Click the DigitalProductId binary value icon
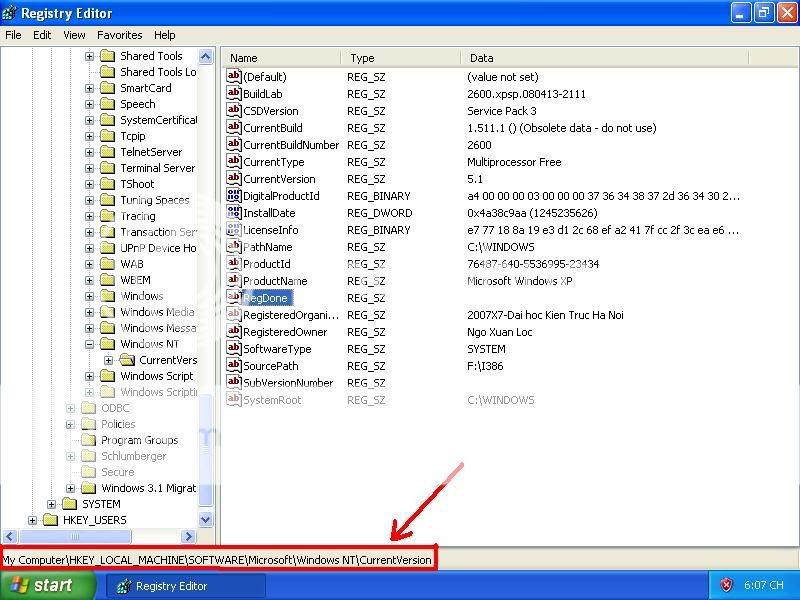Screen dimensions: 800x600 pos(234,195)
